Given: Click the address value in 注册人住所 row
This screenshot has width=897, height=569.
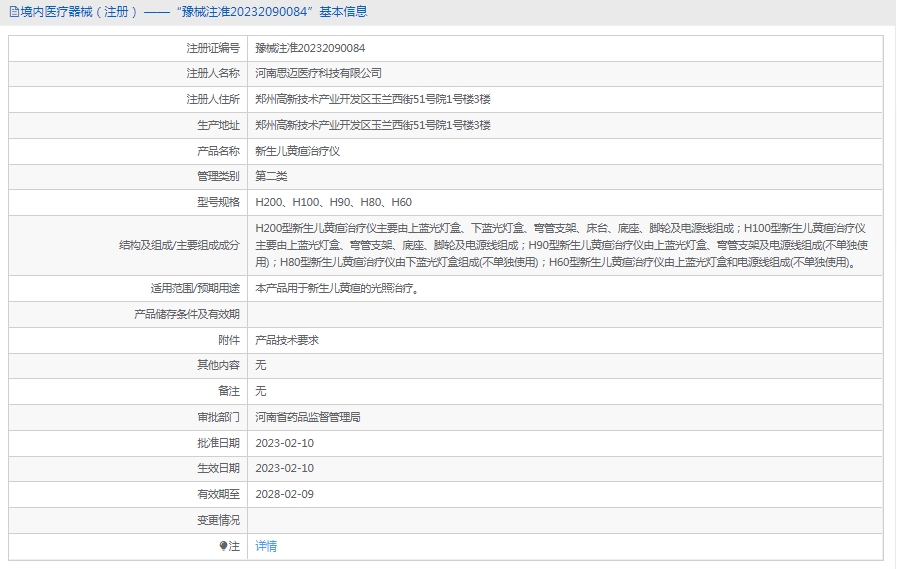Looking at the screenshot, I should pyautogui.click(x=373, y=99).
